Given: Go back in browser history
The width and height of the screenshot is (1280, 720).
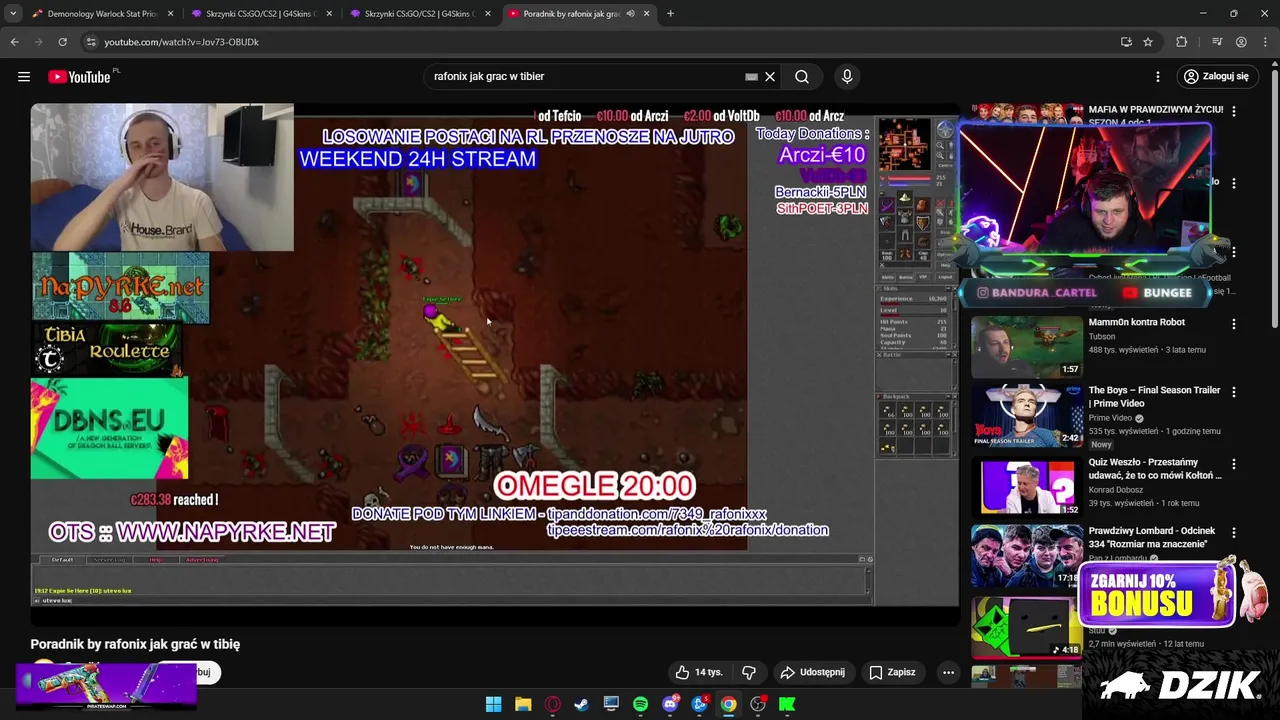Looking at the screenshot, I should (14, 42).
